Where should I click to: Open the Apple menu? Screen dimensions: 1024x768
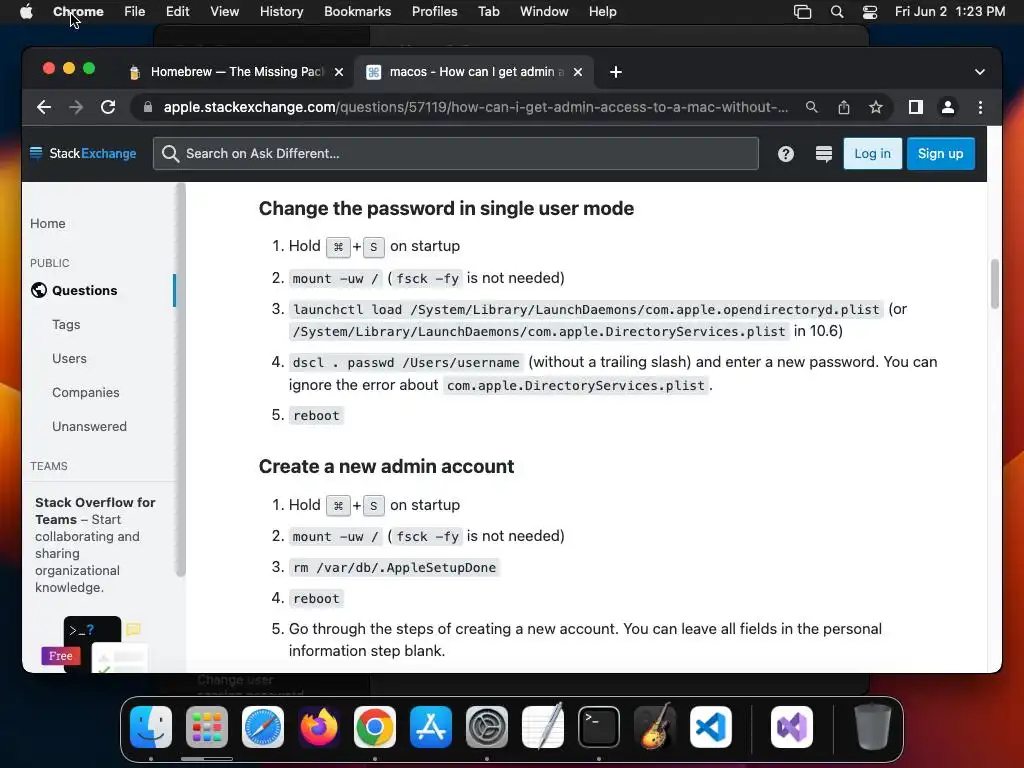click(x=26, y=12)
